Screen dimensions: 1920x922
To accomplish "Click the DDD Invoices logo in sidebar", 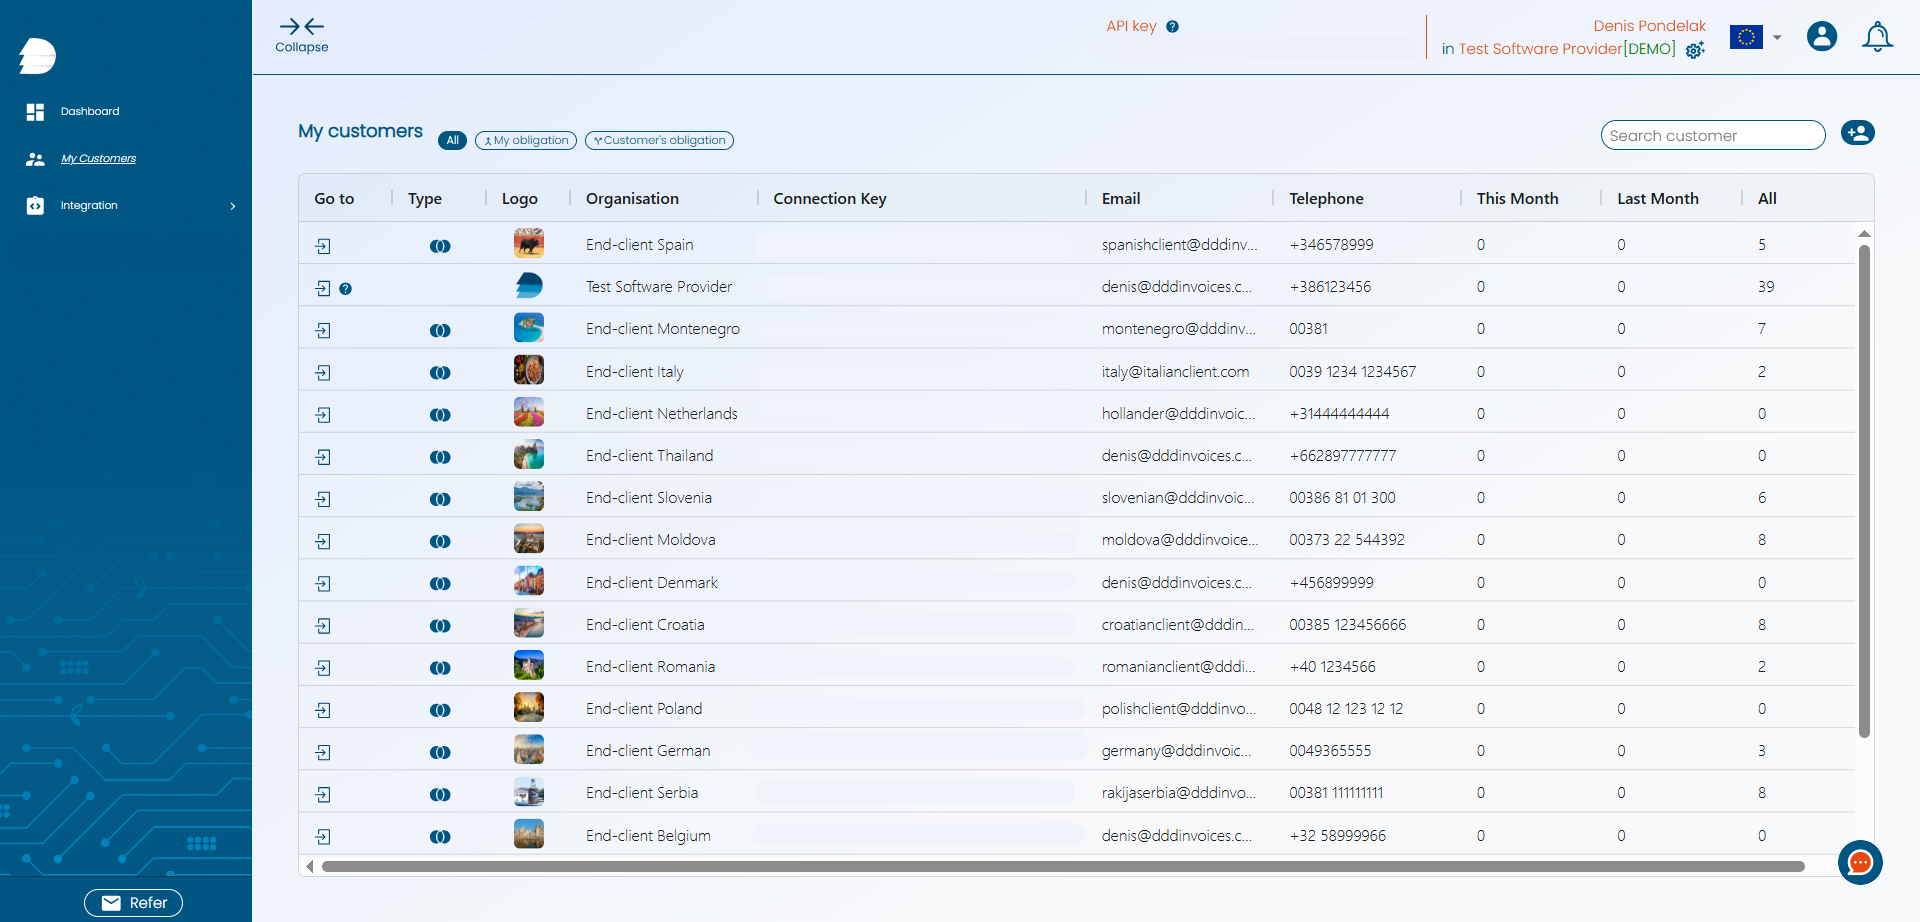I will tap(37, 56).
